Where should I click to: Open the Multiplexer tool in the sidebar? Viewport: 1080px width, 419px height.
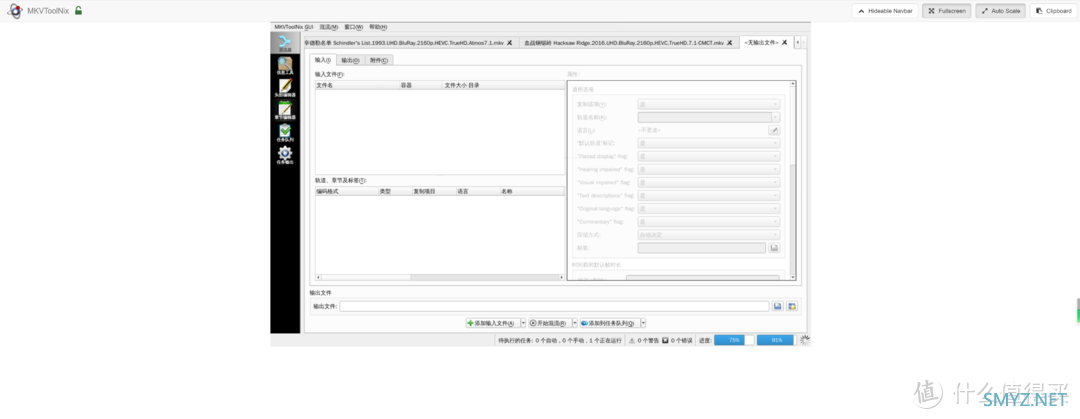coord(284,43)
